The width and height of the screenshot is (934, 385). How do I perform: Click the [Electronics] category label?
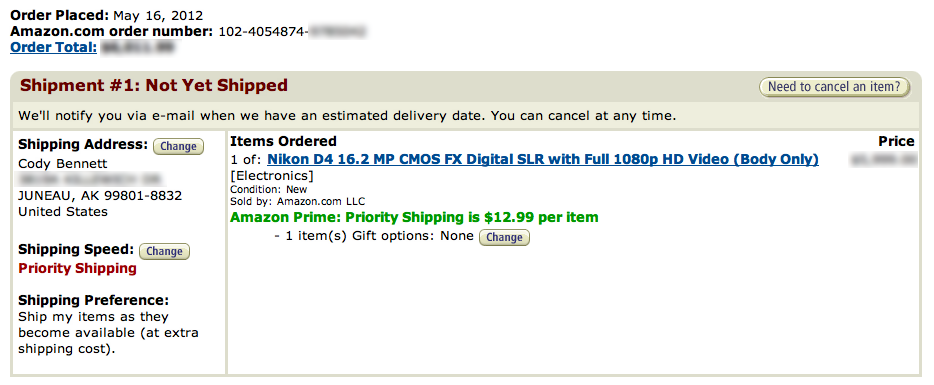pos(272,176)
